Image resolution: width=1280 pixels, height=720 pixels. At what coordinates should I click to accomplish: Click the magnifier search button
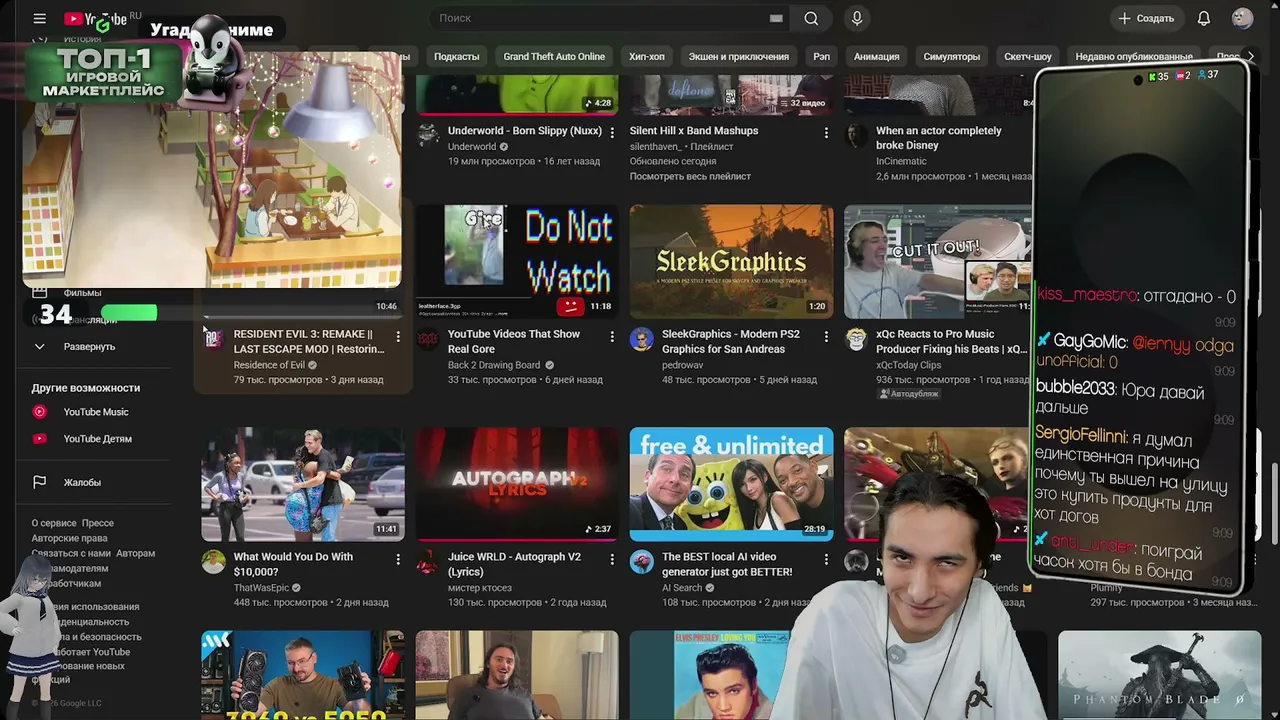click(x=811, y=18)
